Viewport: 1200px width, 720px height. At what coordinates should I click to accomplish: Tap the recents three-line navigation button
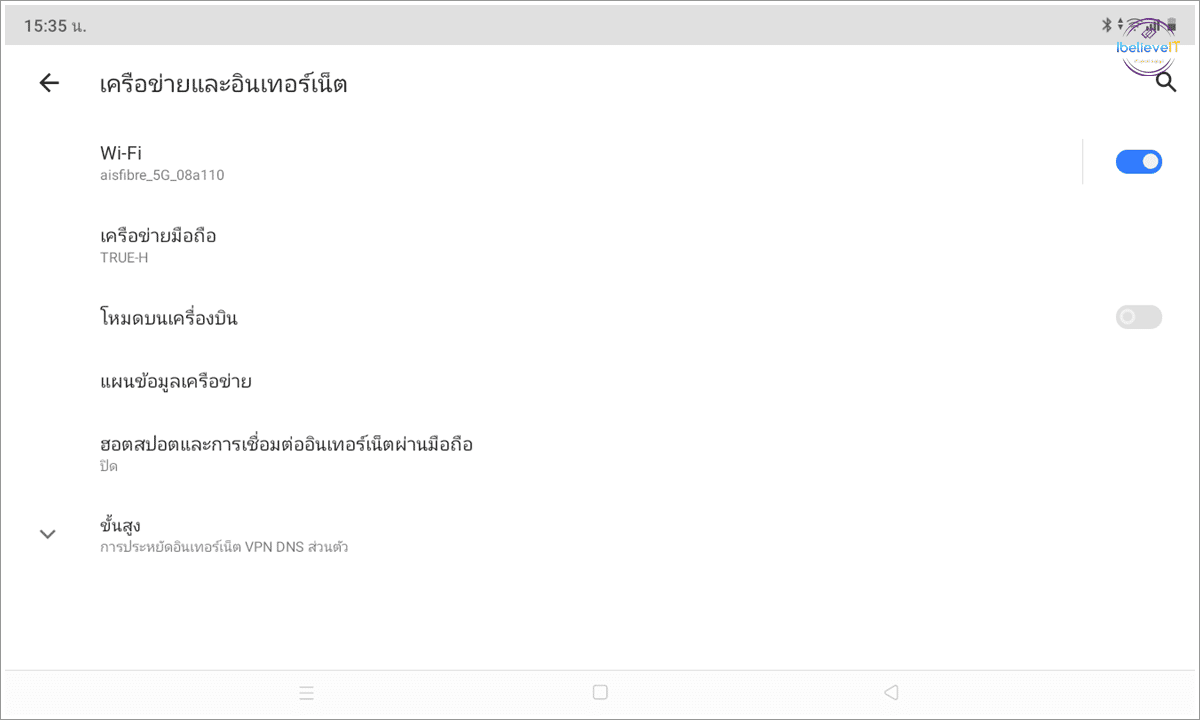(307, 692)
